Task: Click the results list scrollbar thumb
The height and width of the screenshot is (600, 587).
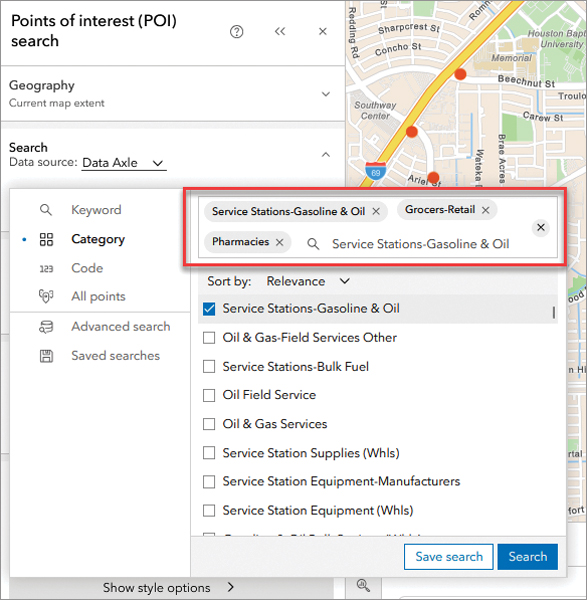Action: pyautogui.click(x=554, y=312)
